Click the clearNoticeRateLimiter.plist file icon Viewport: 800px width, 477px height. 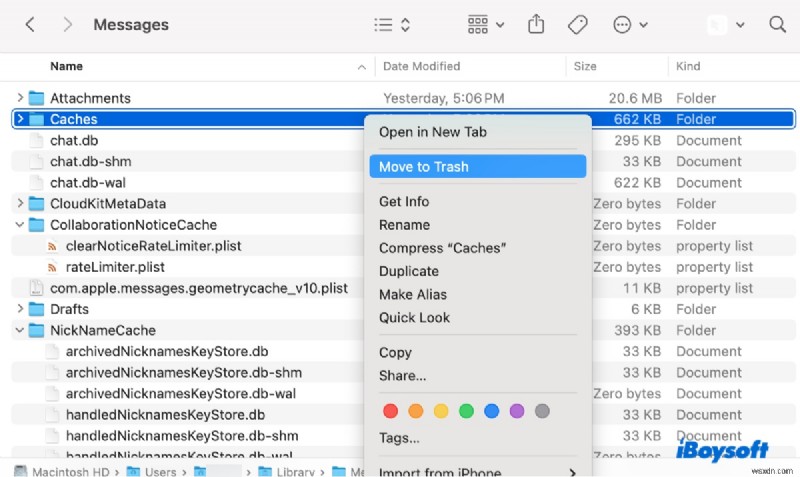tap(52, 246)
